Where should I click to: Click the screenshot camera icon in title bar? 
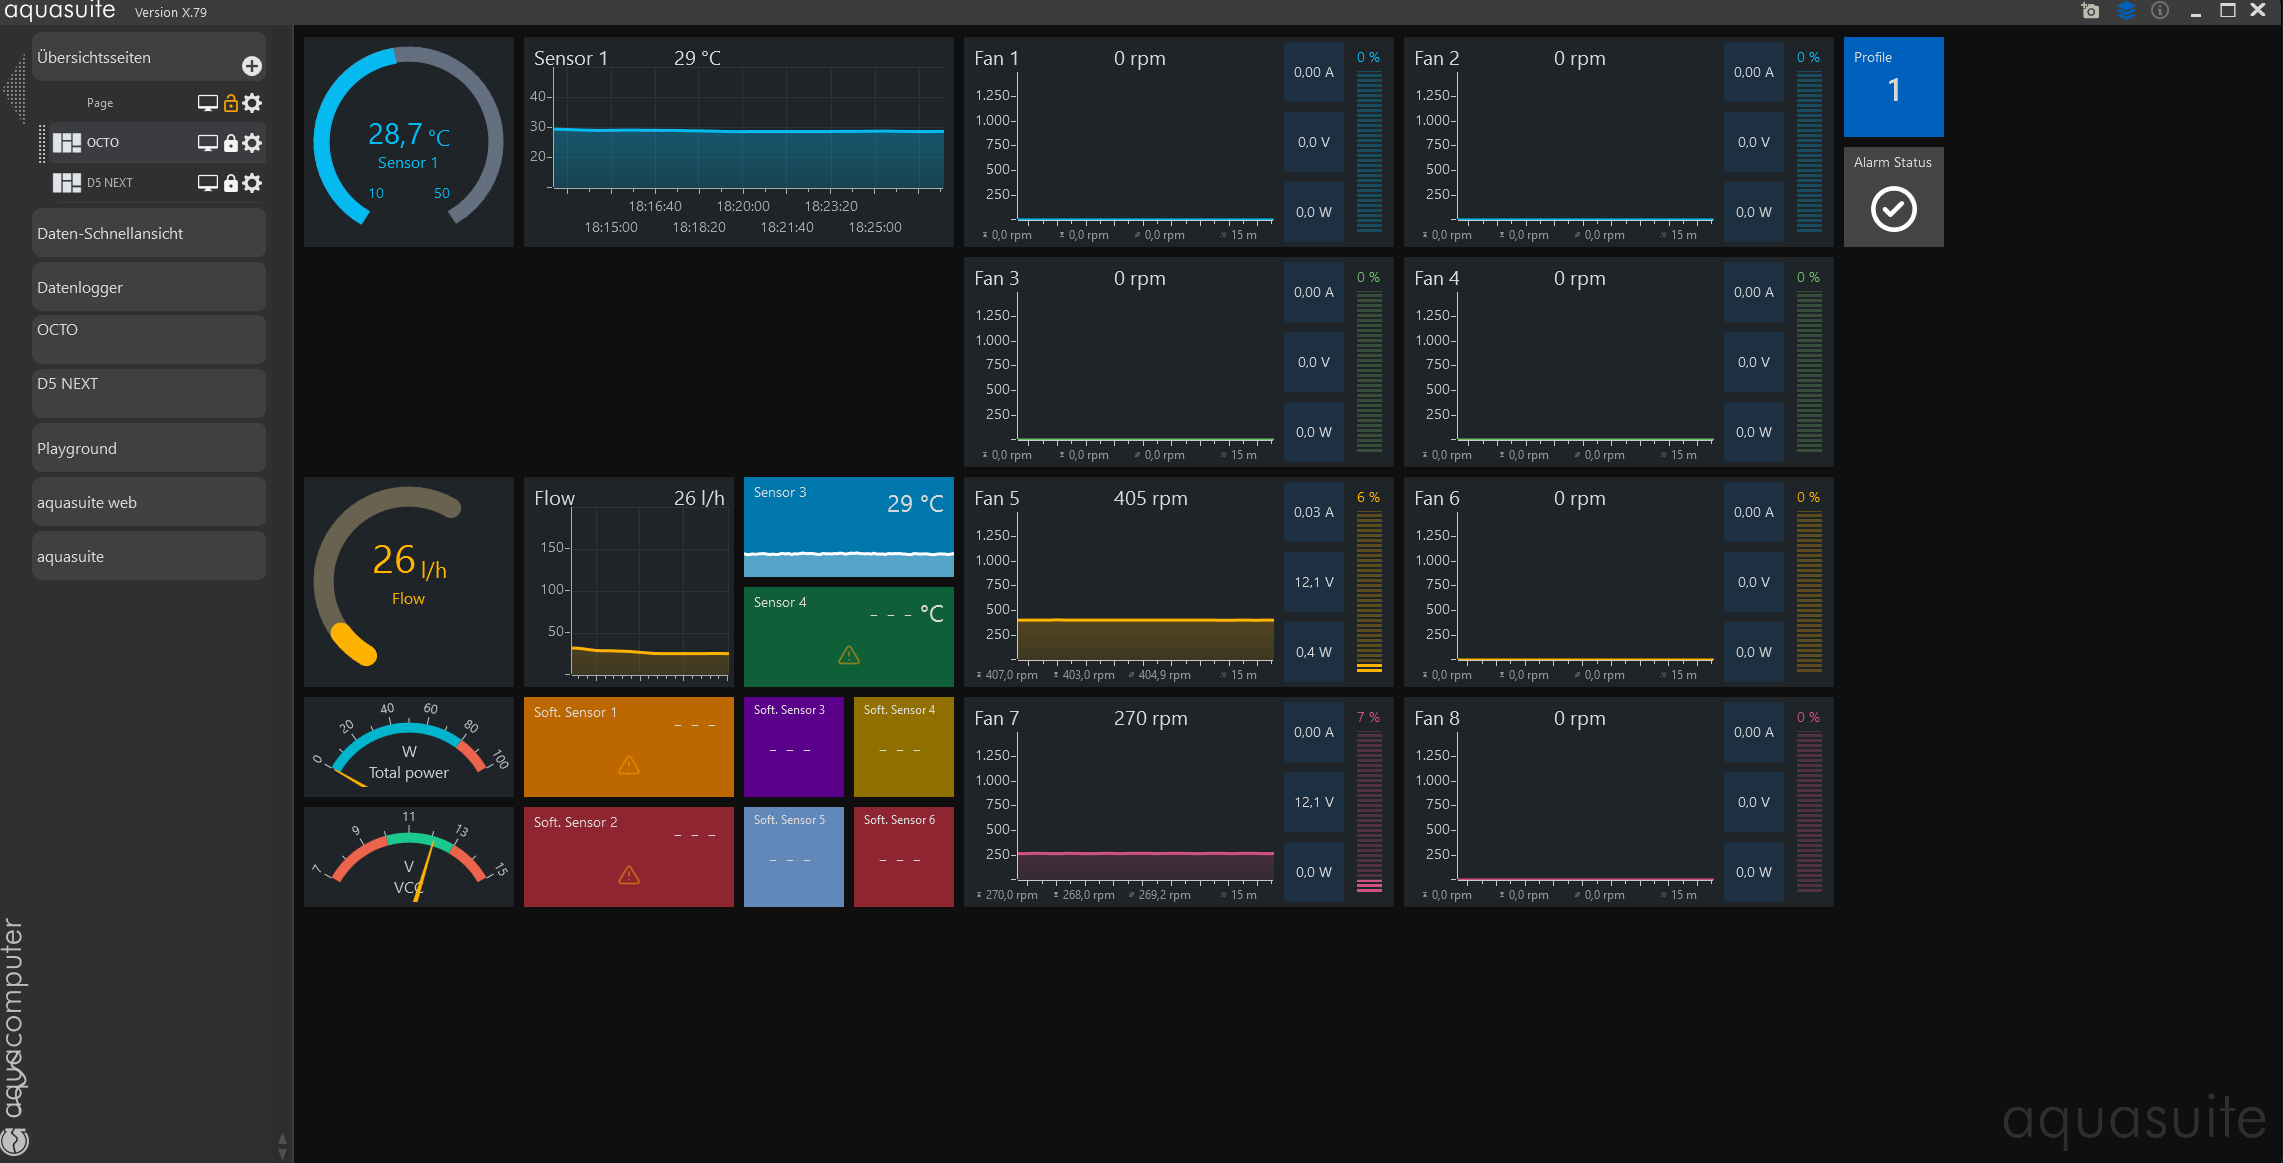point(2090,11)
